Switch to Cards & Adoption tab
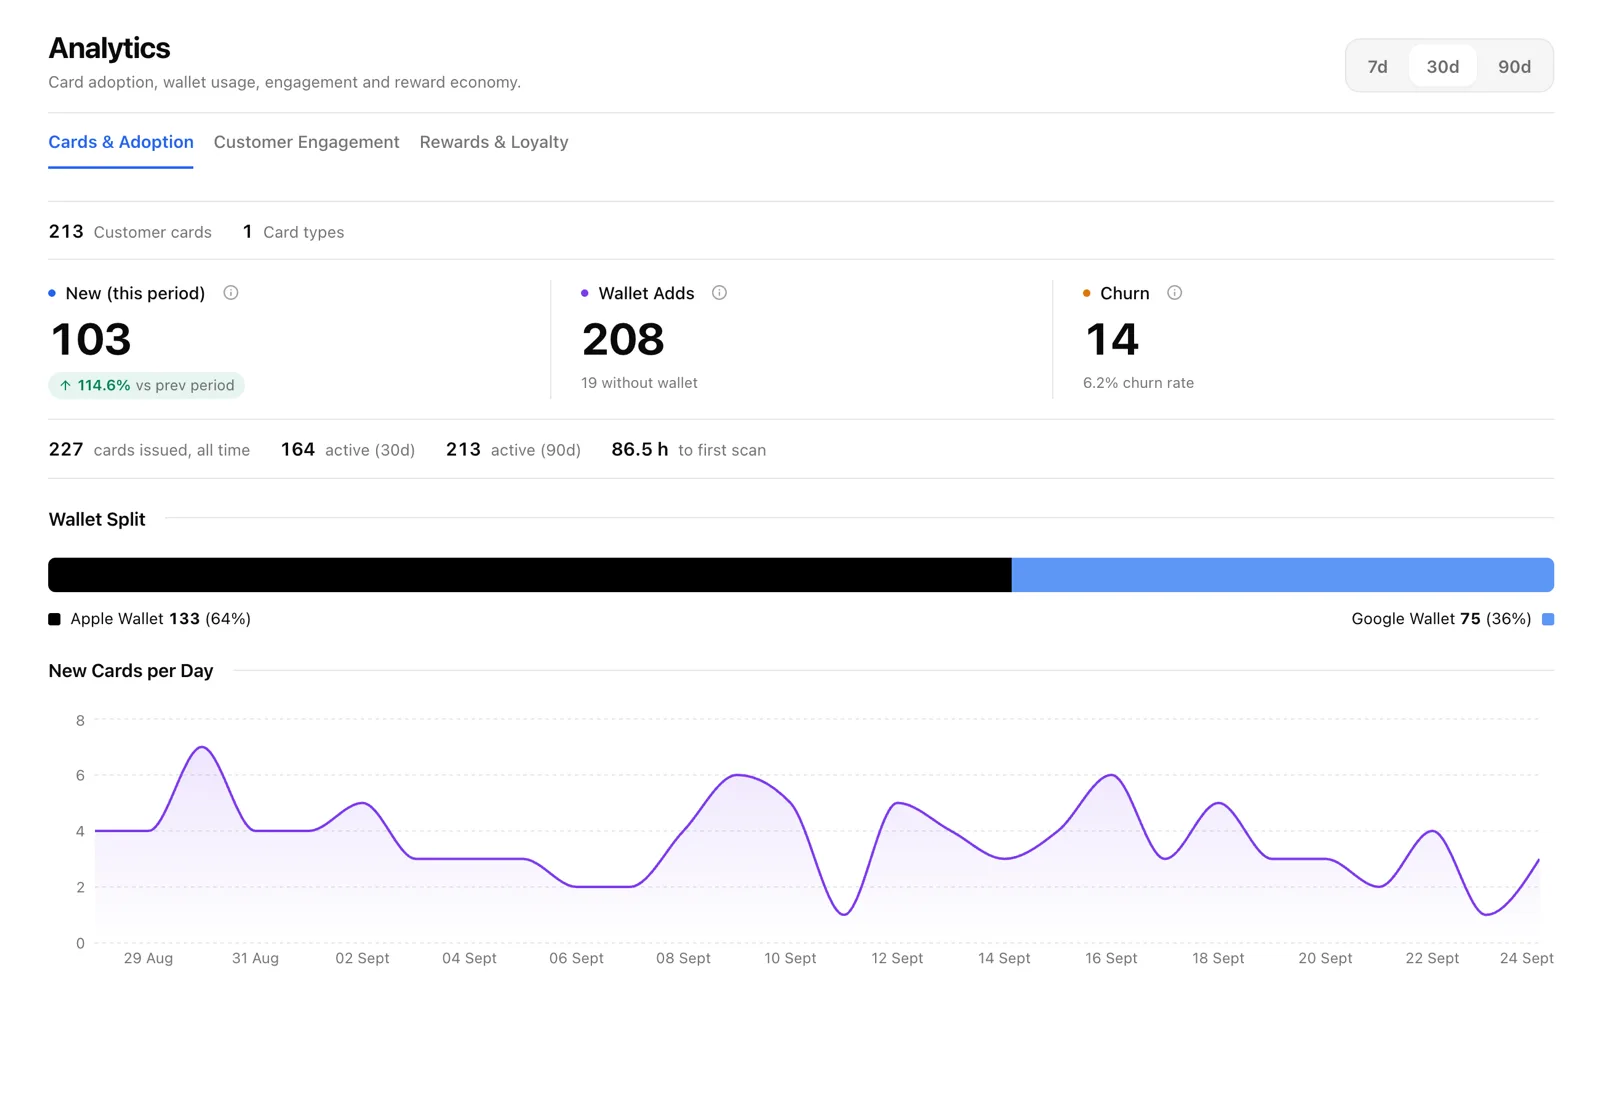Viewport: 1600px width, 1108px height. pyautogui.click(x=121, y=142)
